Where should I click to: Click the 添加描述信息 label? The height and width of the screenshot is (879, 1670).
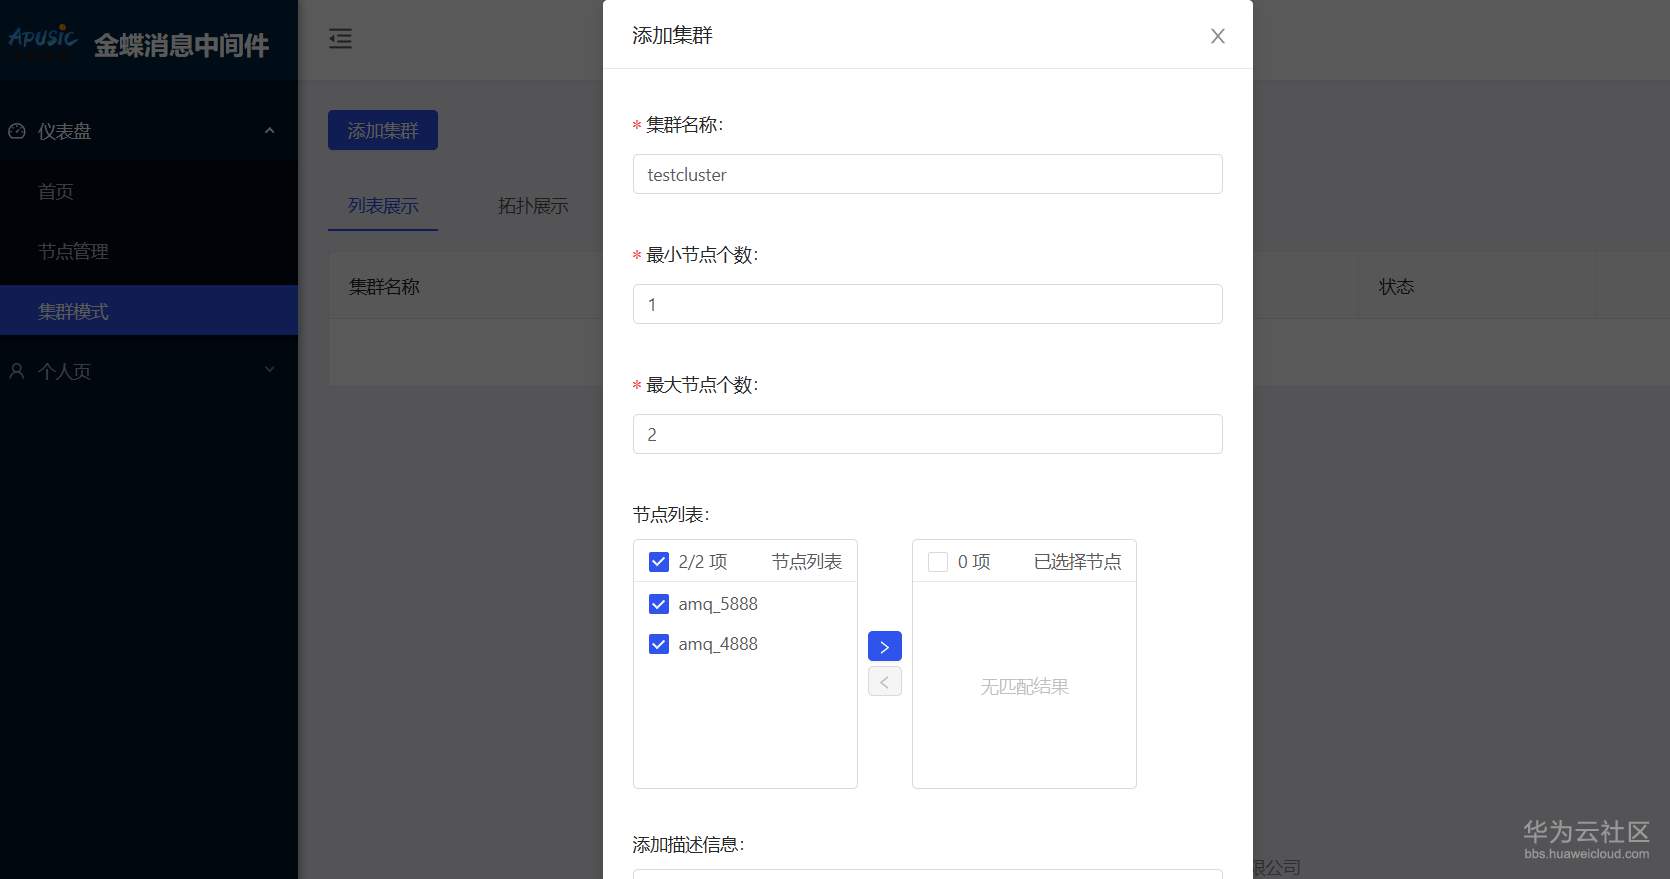688,845
